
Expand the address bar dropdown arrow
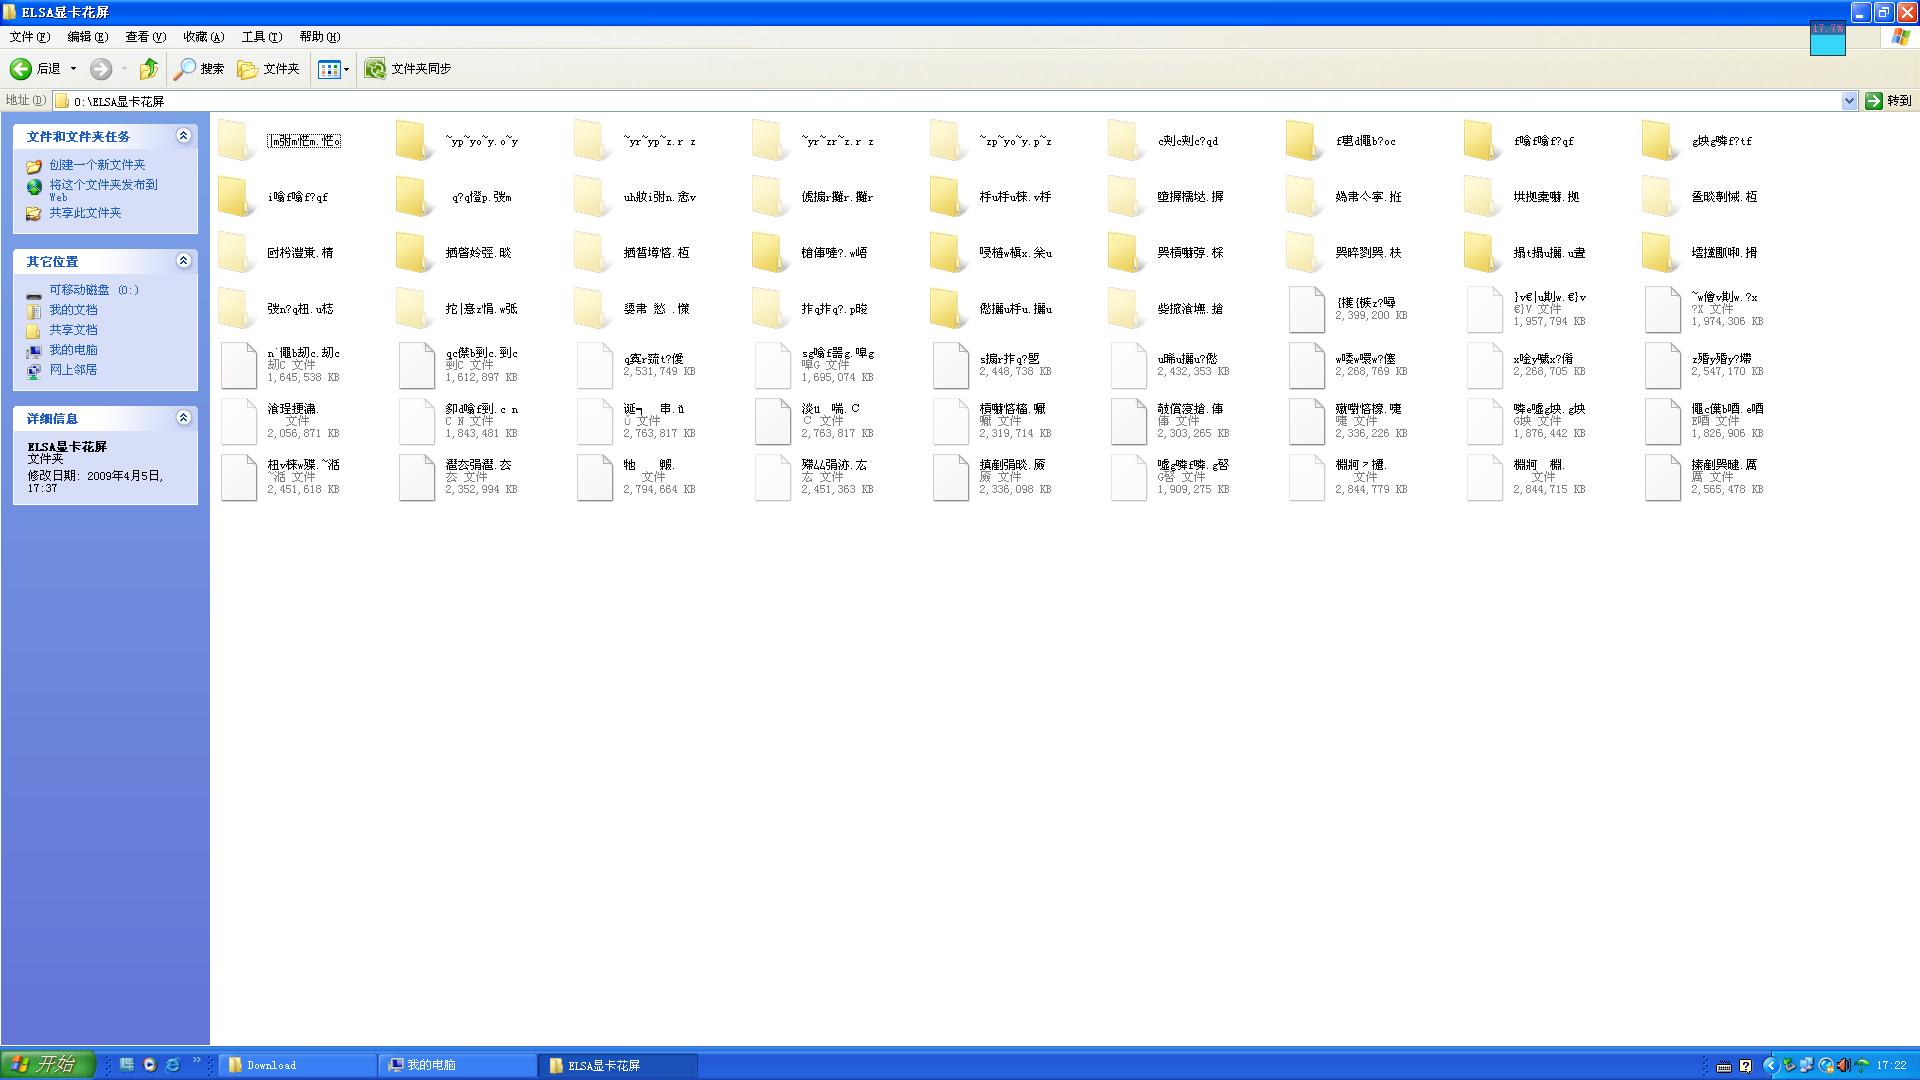(1849, 101)
